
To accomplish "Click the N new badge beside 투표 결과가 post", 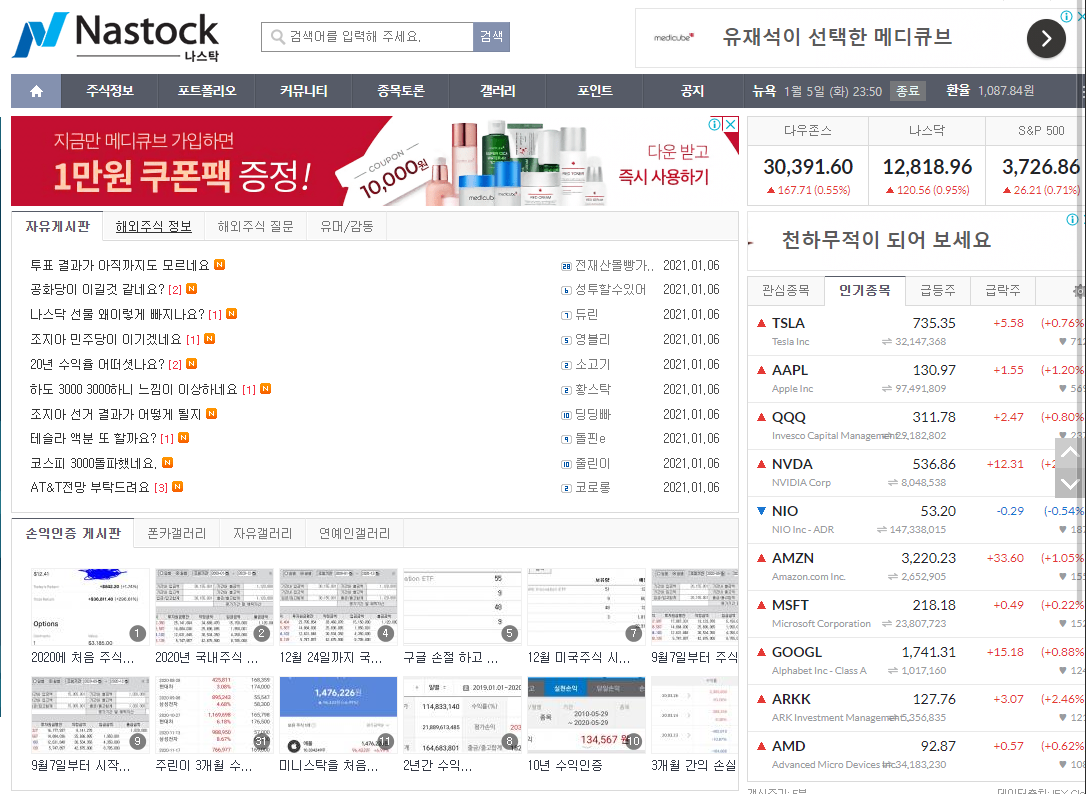I will 220,265.
